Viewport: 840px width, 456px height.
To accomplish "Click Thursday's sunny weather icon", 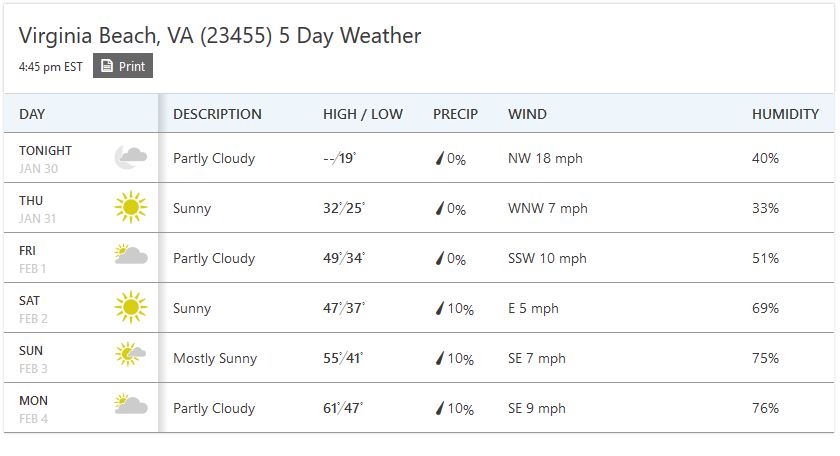I will click(130, 207).
